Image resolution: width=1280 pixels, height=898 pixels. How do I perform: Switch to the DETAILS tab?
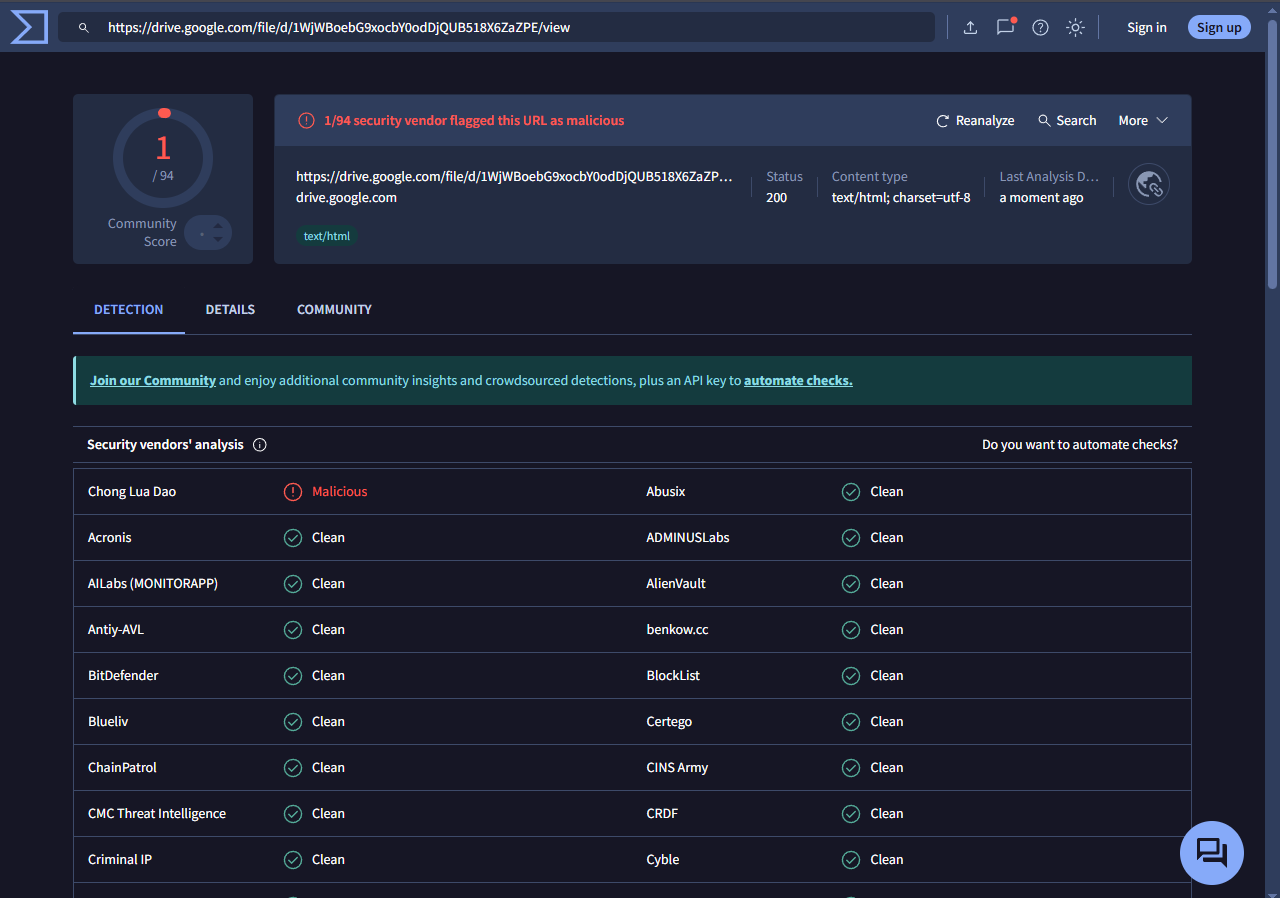(x=230, y=310)
